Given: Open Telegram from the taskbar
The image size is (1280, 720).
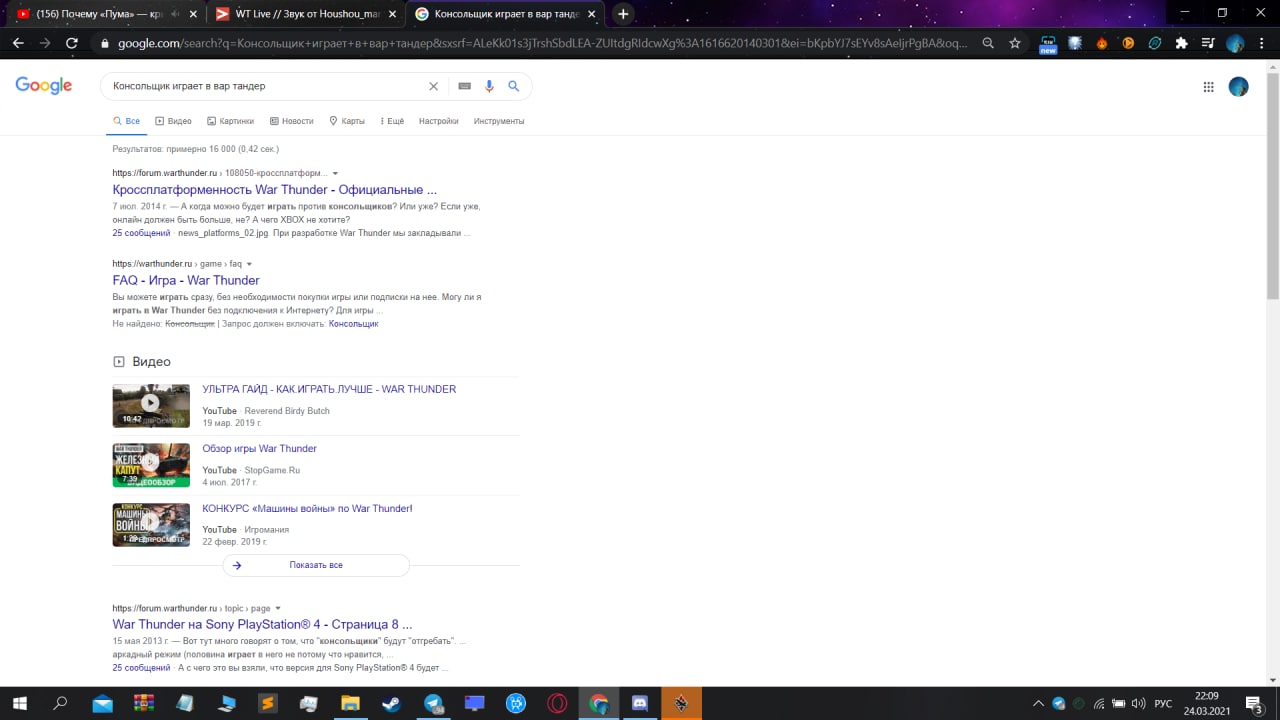Looking at the screenshot, I should (433, 704).
